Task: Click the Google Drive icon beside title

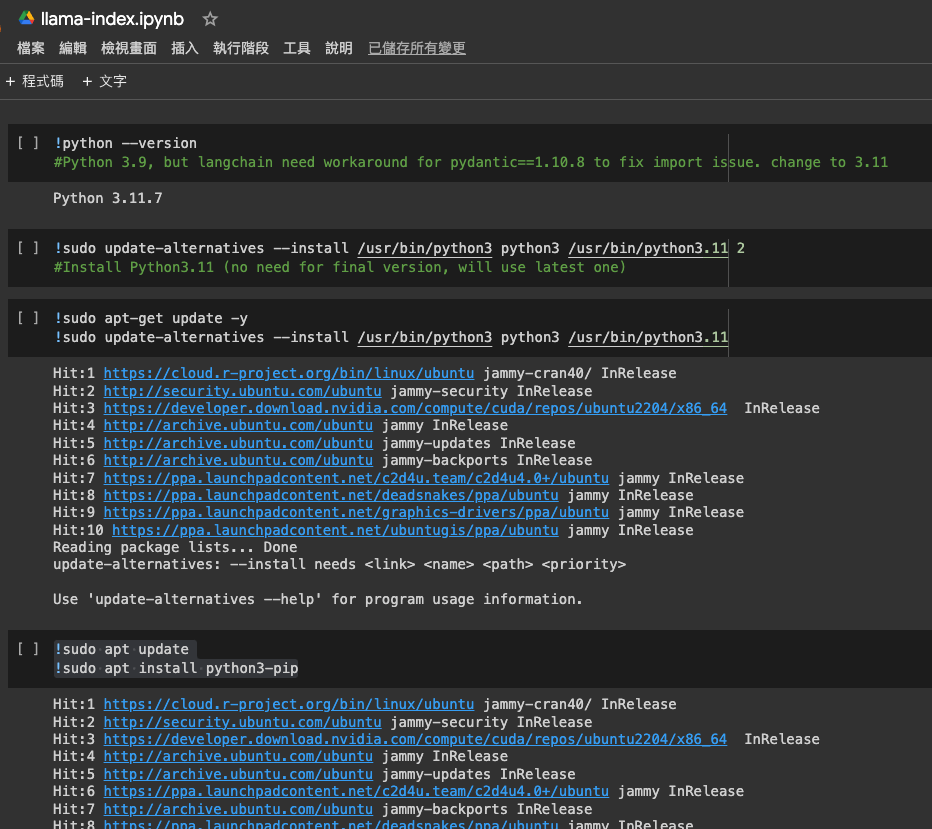Action: point(26,18)
